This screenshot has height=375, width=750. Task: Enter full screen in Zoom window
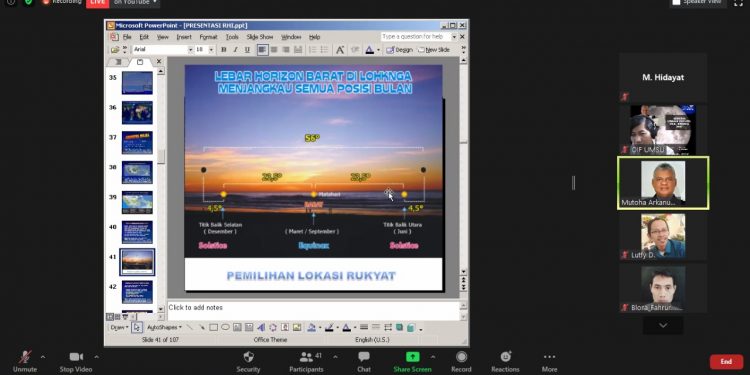point(738,2)
